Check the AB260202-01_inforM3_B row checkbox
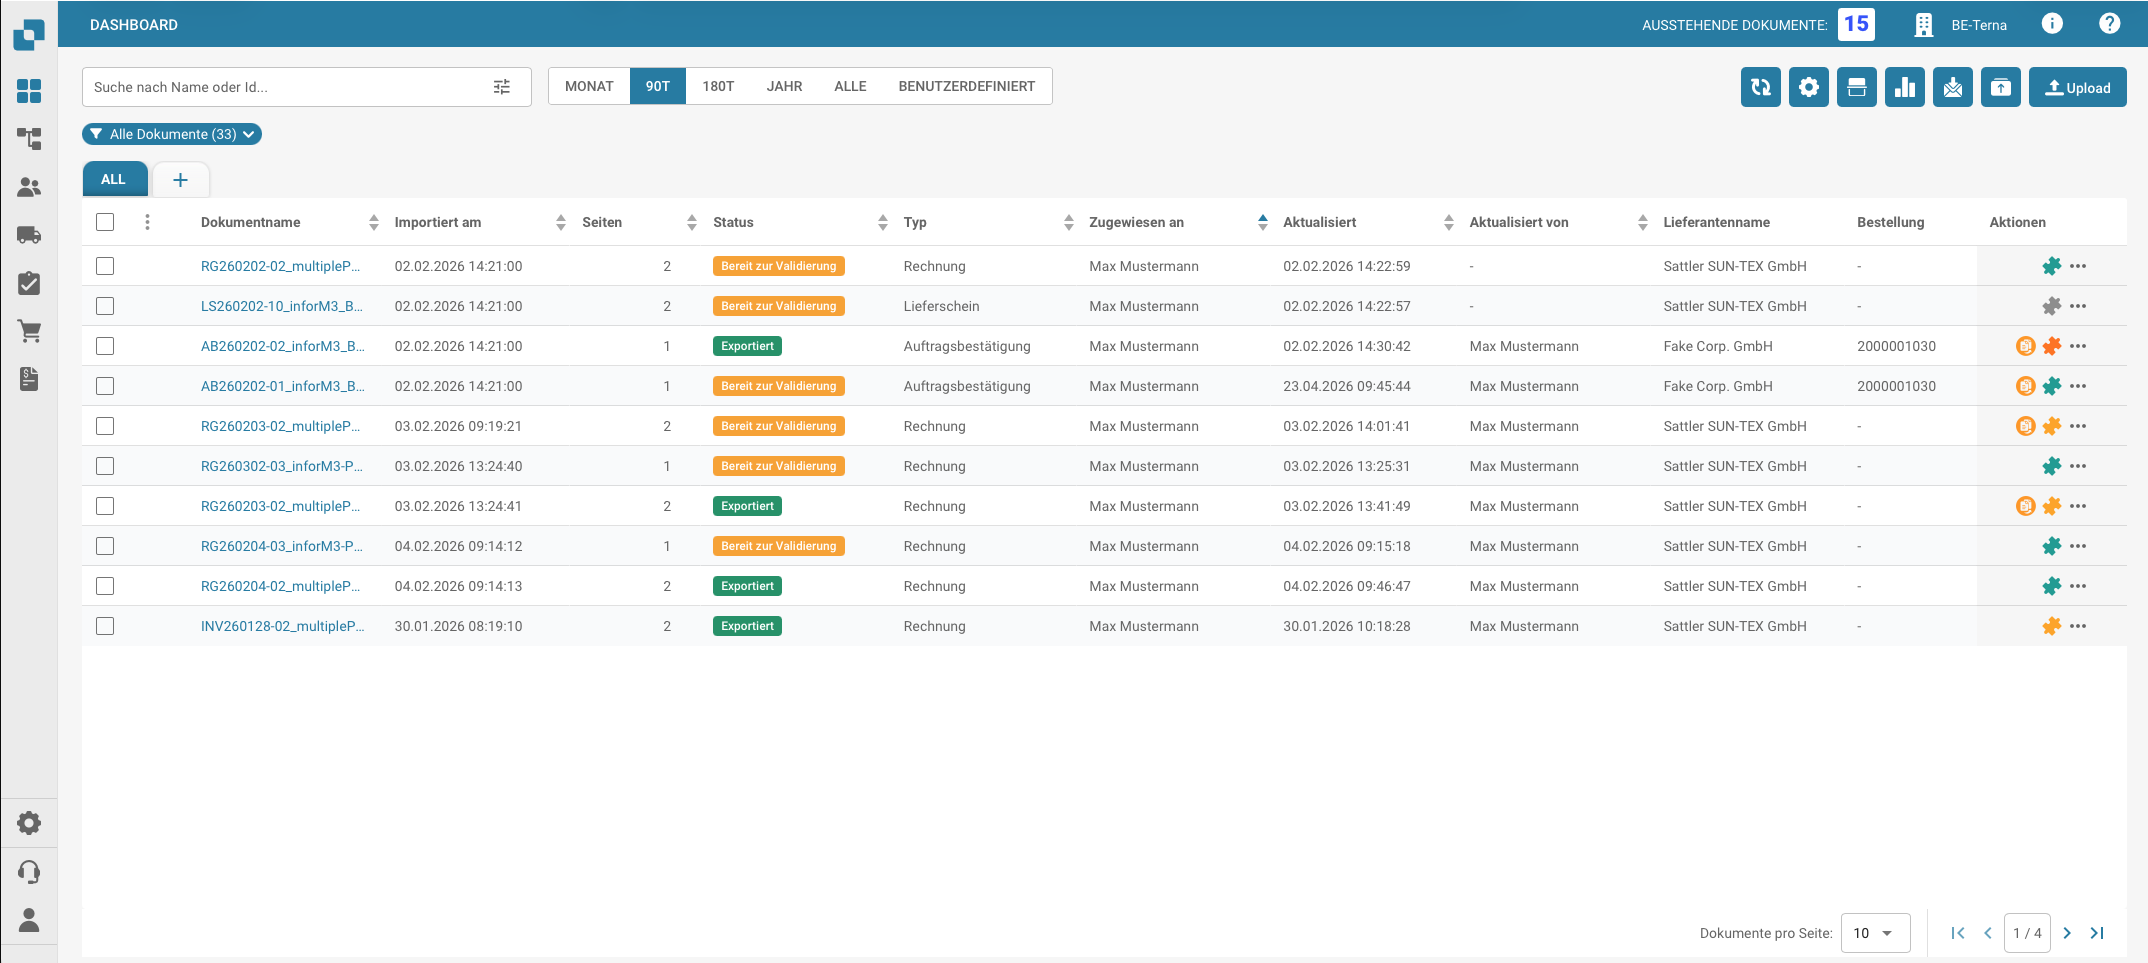Screen dimensions: 2148x963 (105, 386)
